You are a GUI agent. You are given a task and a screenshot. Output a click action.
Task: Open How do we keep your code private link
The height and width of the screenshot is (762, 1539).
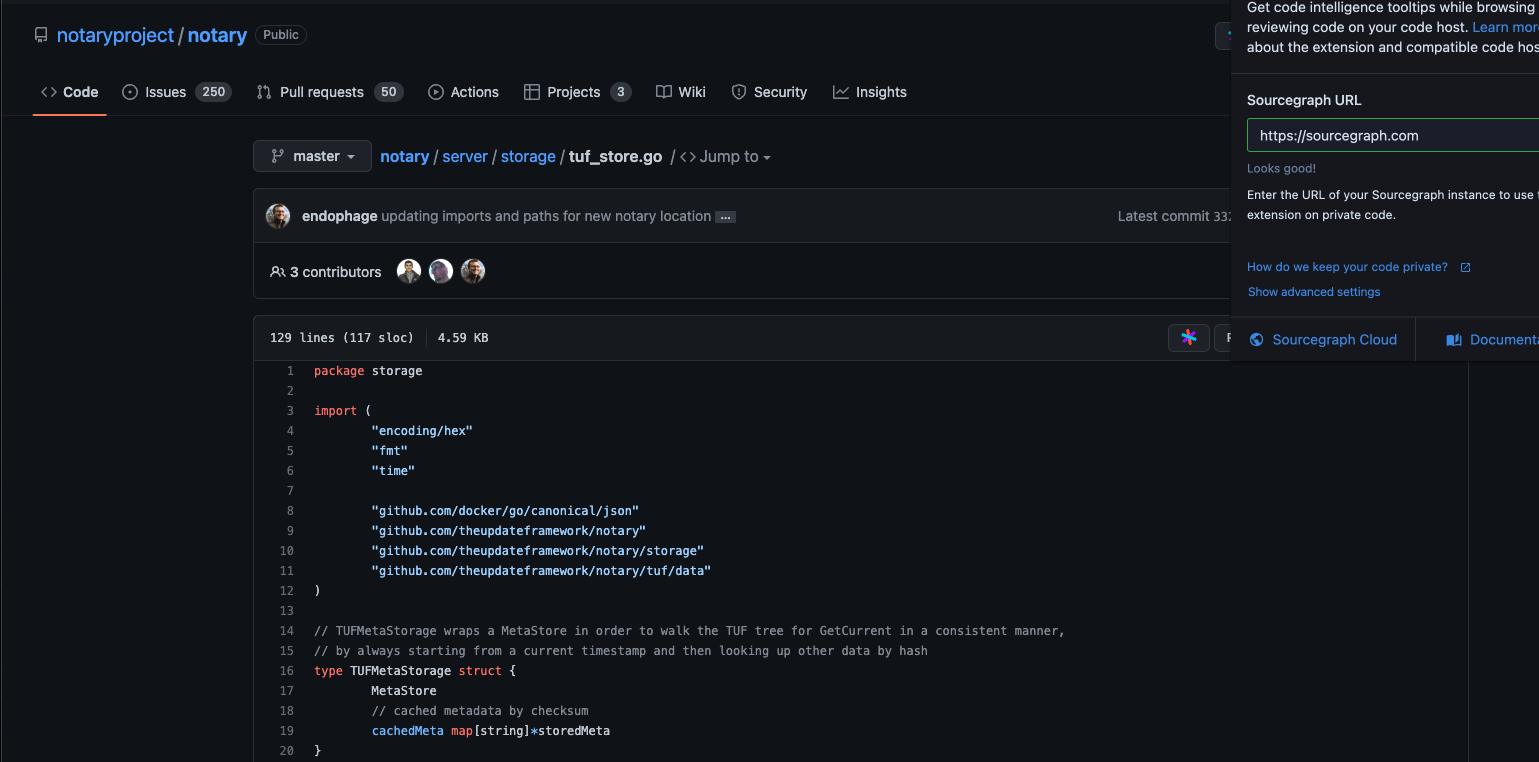(x=1347, y=267)
